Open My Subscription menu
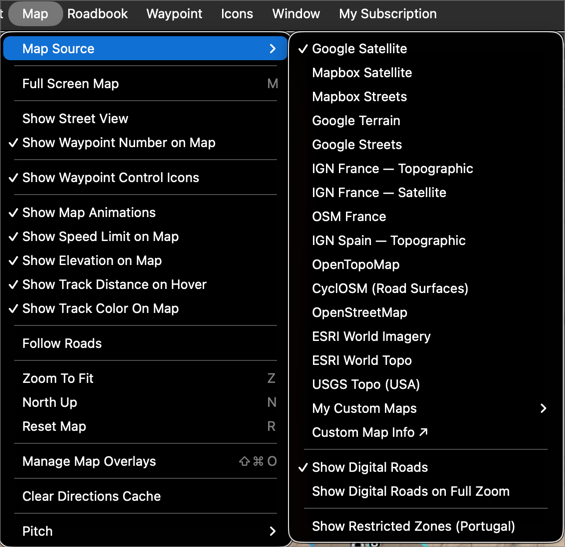Image resolution: width=565 pixels, height=547 pixels. [x=387, y=14]
